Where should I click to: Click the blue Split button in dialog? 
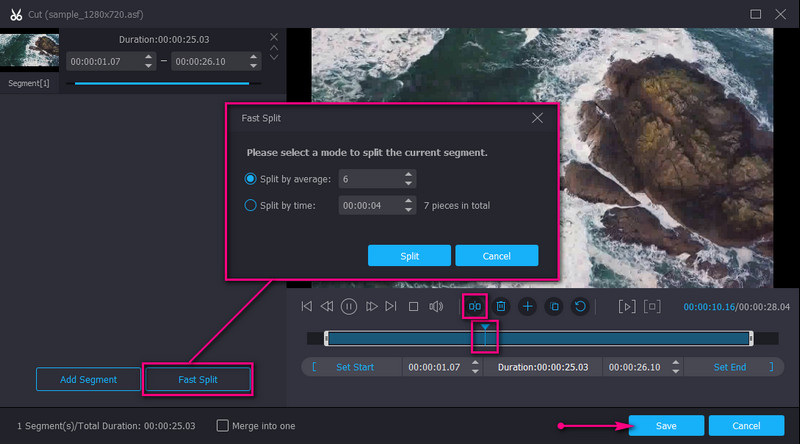tap(409, 256)
